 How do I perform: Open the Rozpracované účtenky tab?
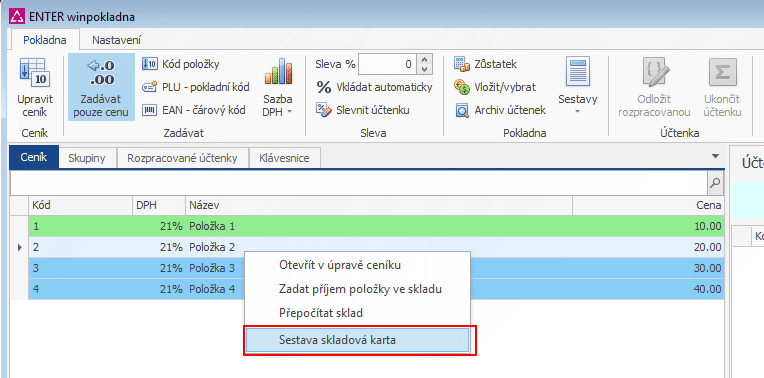coord(182,158)
